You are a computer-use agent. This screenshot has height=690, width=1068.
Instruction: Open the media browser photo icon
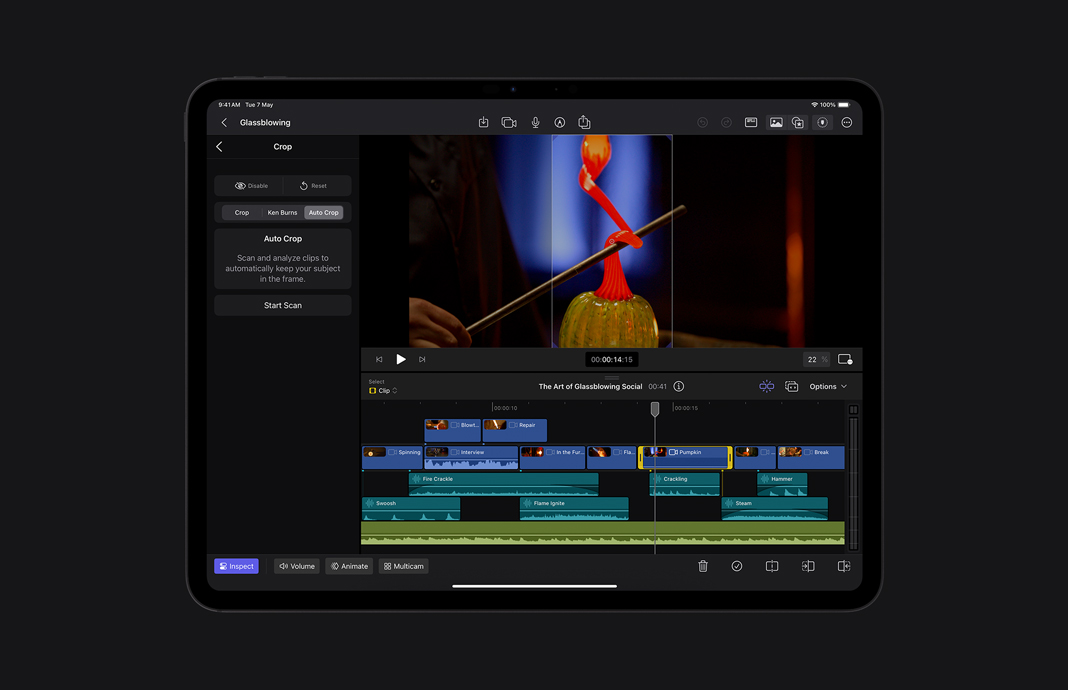(x=776, y=122)
